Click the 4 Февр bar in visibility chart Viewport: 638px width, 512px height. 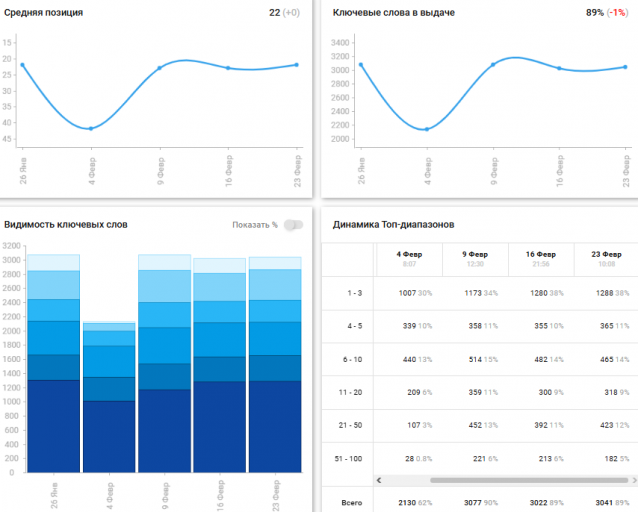coord(109,397)
